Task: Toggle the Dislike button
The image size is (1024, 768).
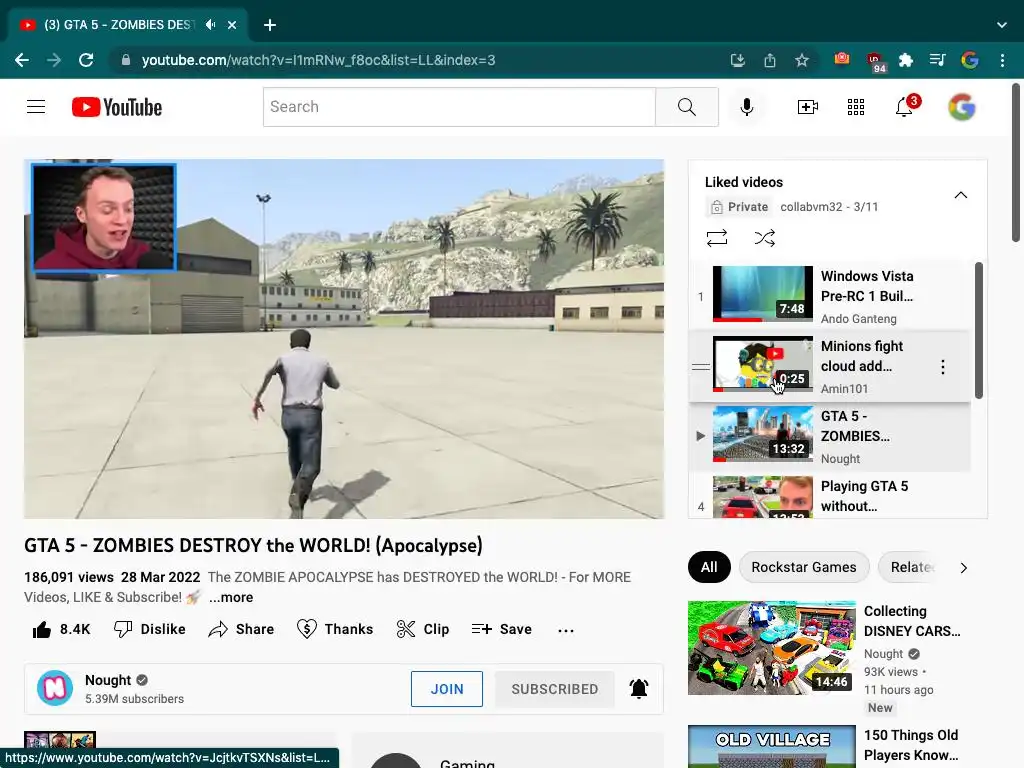Action: coord(150,630)
